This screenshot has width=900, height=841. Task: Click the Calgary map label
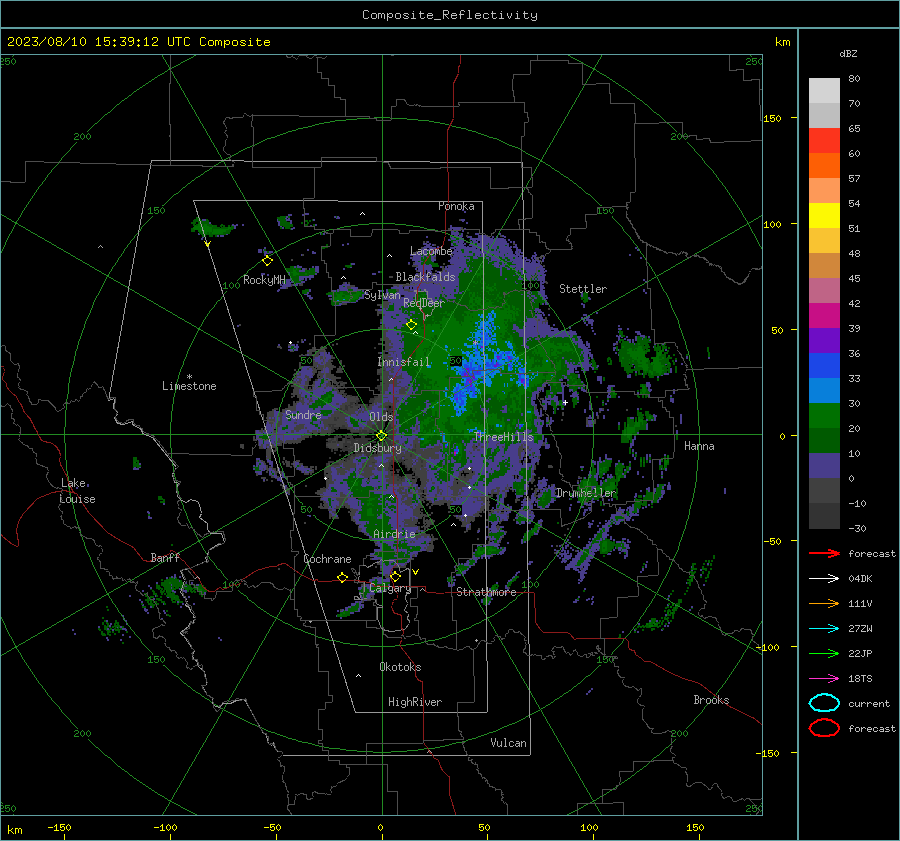(390, 588)
